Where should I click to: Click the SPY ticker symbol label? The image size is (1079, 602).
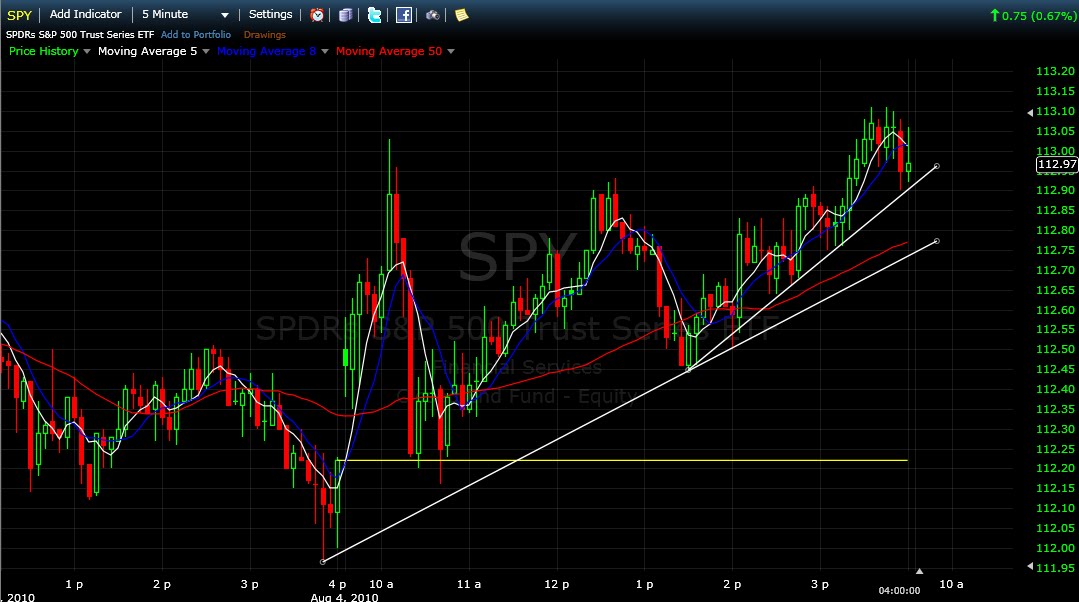click(x=18, y=14)
